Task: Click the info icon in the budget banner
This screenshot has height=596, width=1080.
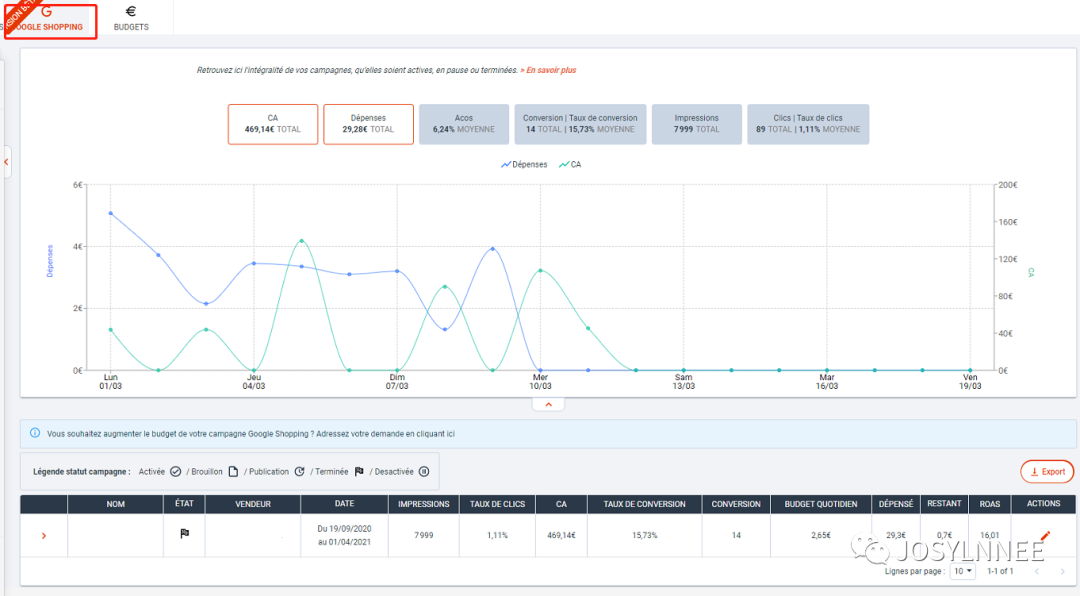Action: (35, 433)
